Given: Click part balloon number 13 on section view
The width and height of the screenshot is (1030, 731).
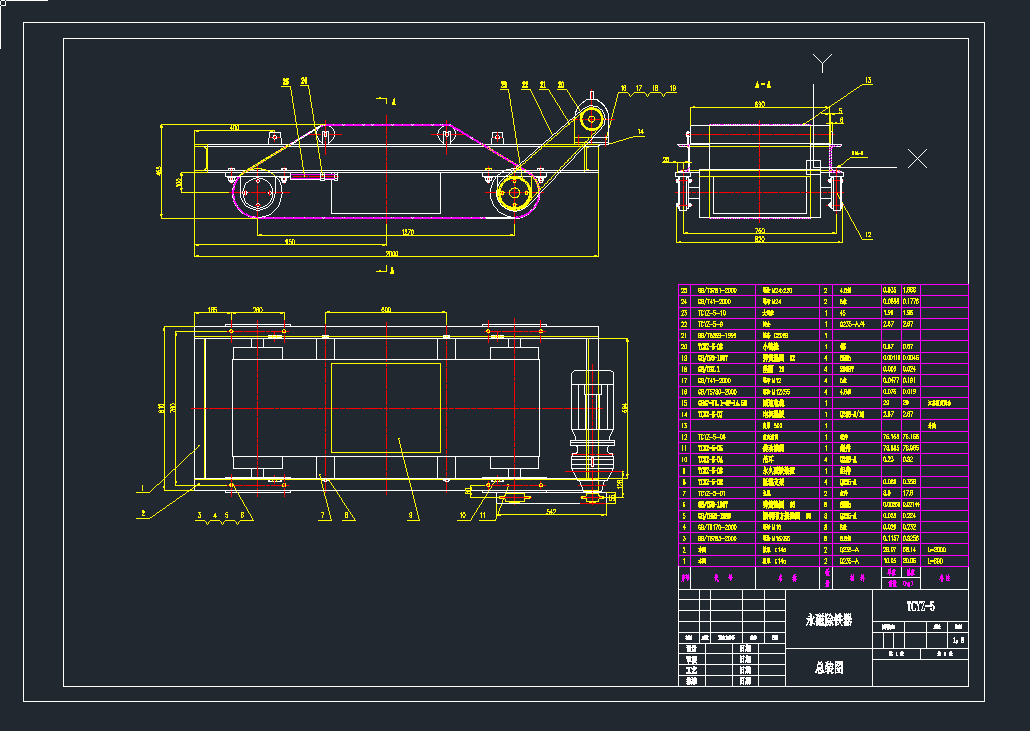Looking at the screenshot, I should pos(868,80).
